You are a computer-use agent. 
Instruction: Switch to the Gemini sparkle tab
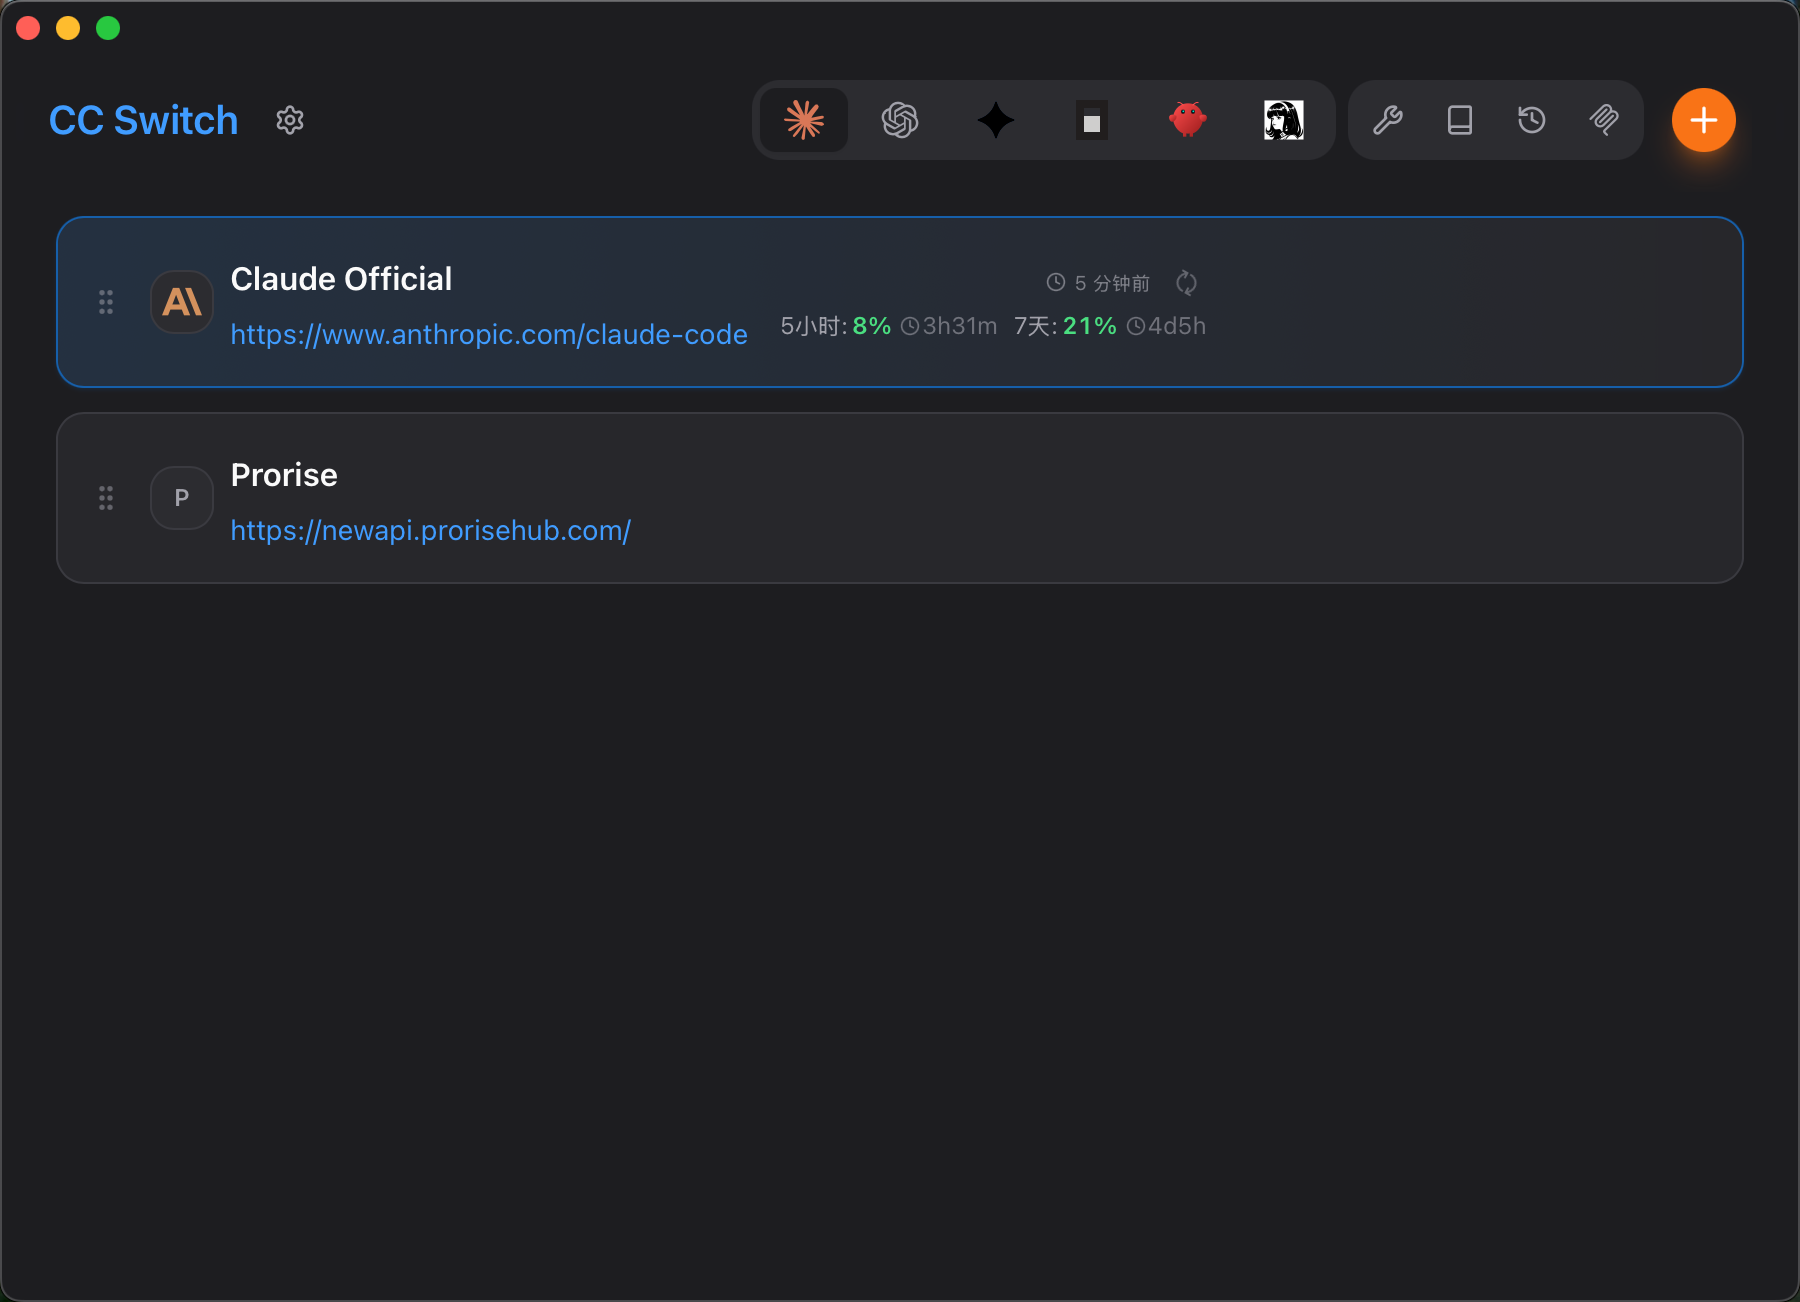pos(996,120)
